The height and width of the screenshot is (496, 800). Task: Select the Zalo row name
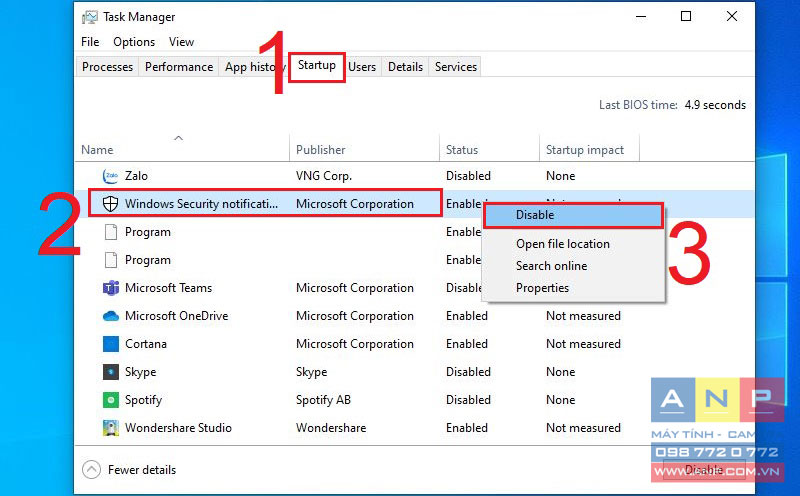pos(136,176)
